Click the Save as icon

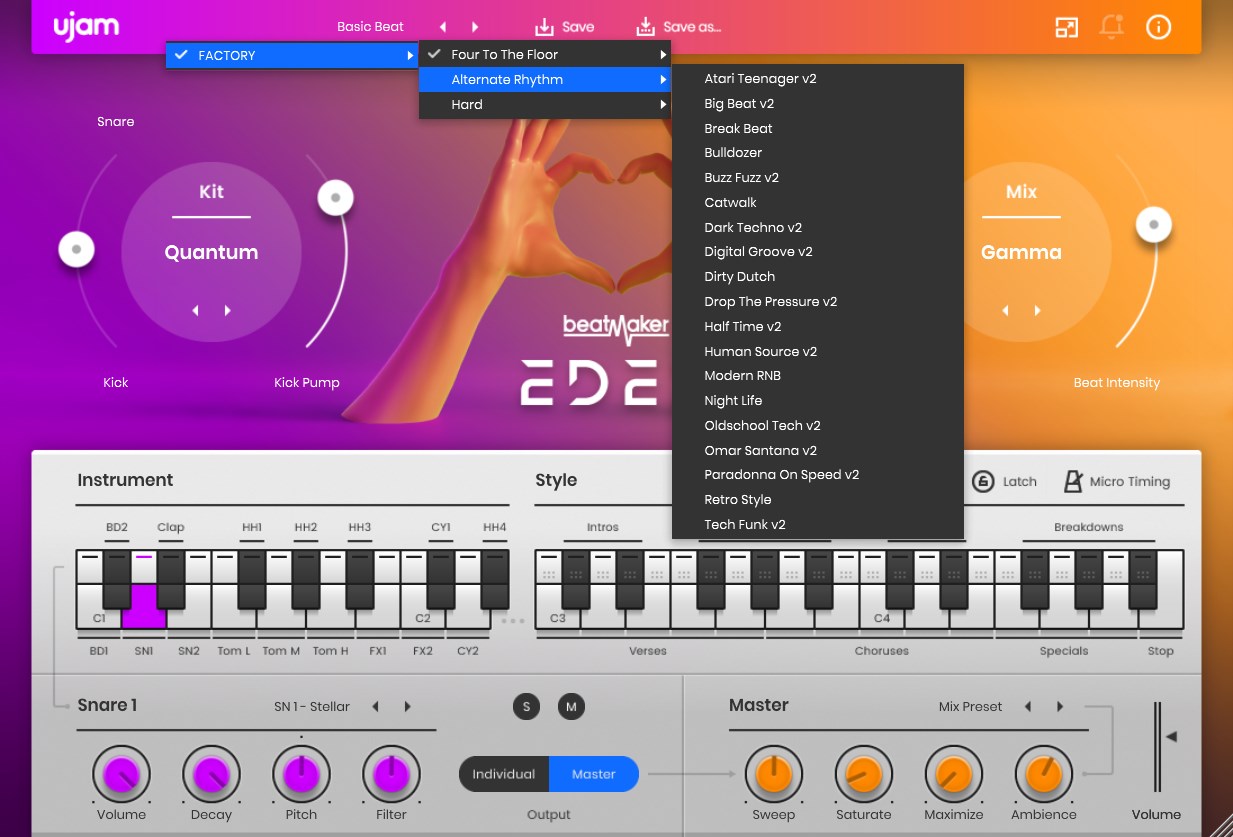click(646, 27)
